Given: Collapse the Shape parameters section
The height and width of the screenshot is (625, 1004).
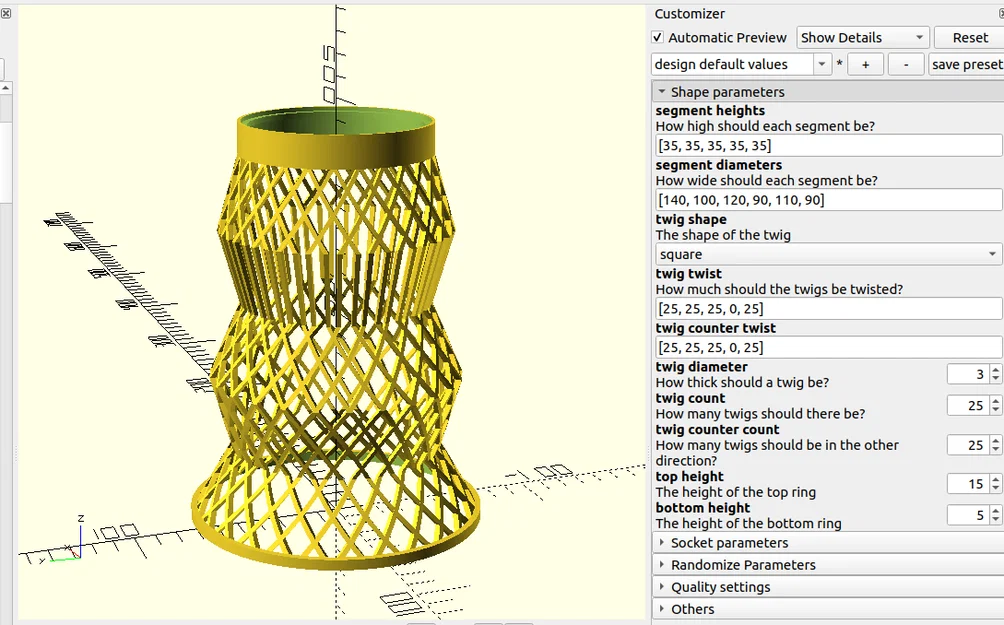Looking at the screenshot, I should pos(661,90).
